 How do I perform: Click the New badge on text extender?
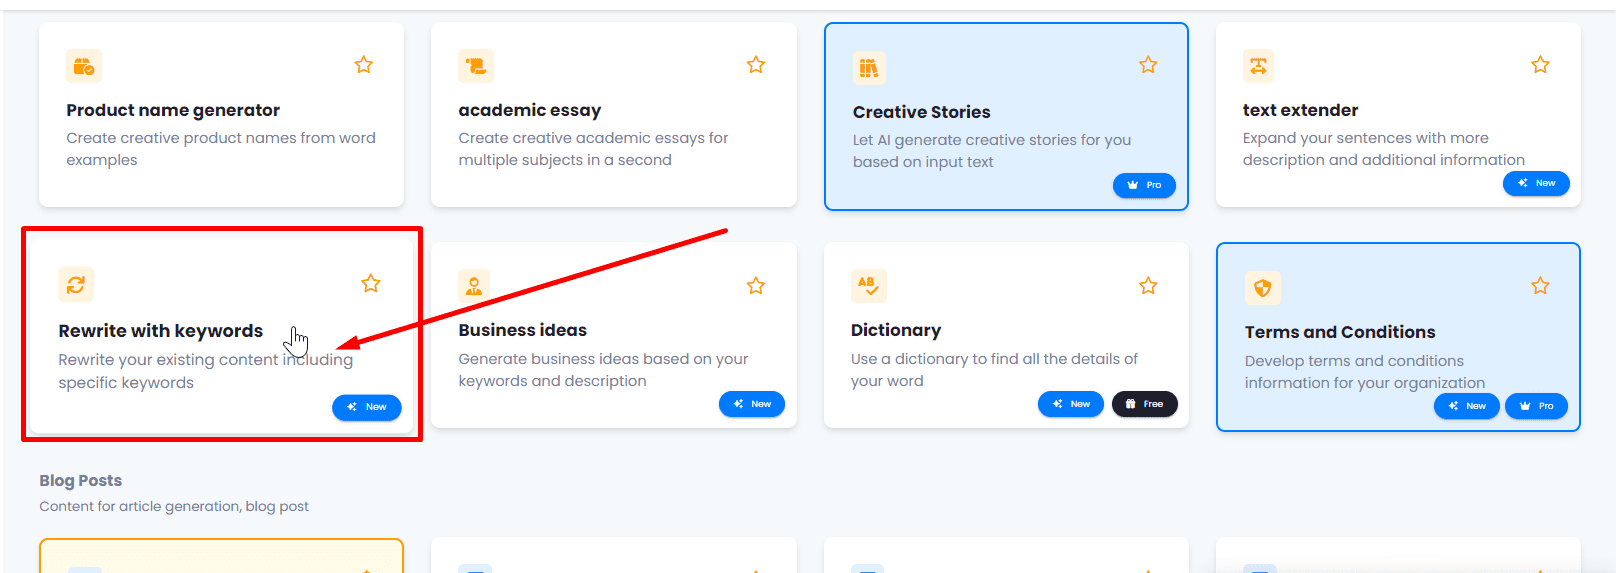click(x=1536, y=183)
